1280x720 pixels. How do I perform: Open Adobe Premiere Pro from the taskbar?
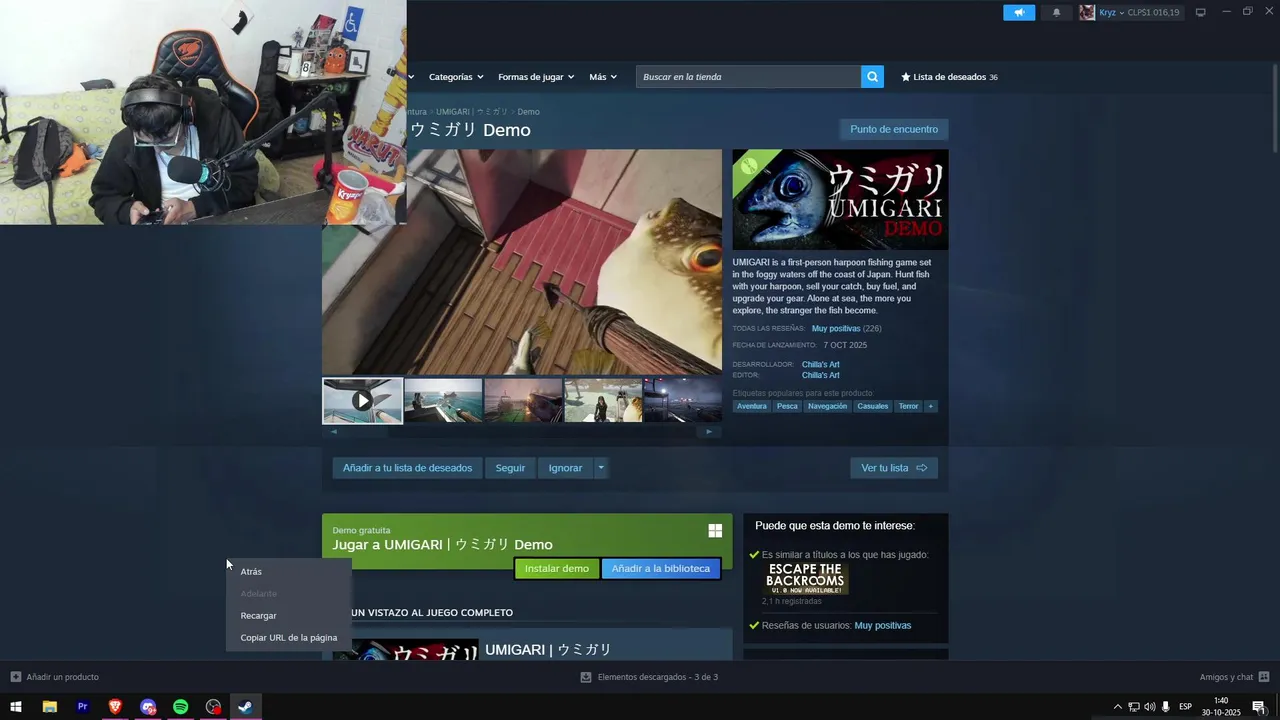[x=82, y=707]
